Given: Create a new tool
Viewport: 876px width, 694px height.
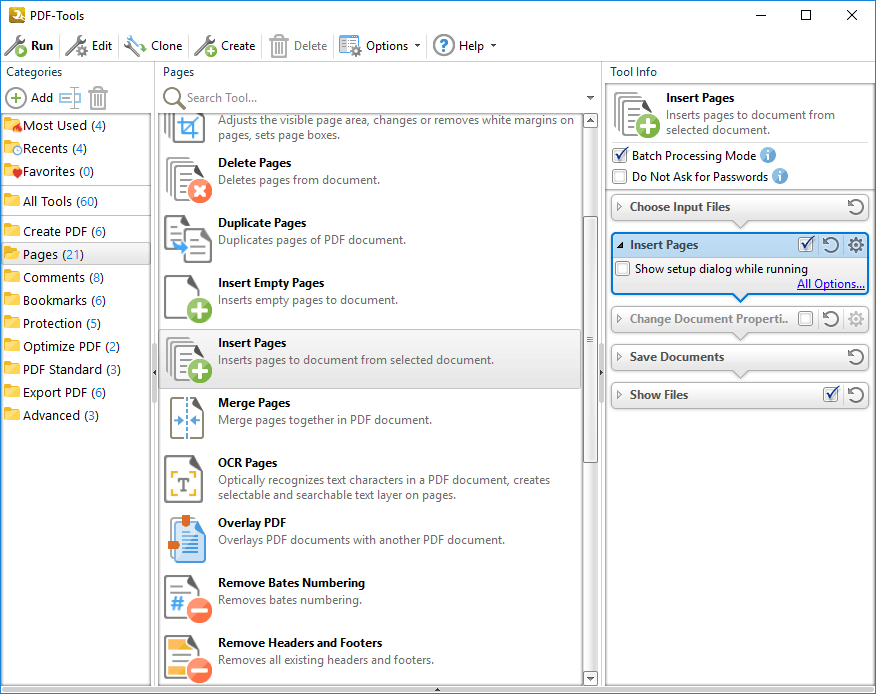Looking at the screenshot, I should (225, 46).
